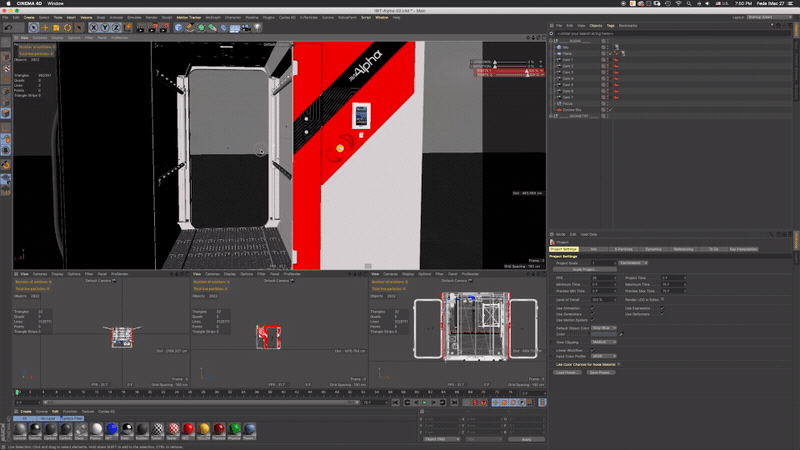Click the Load Preset button
This screenshot has width=800, height=450.
click(x=567, y=372)
